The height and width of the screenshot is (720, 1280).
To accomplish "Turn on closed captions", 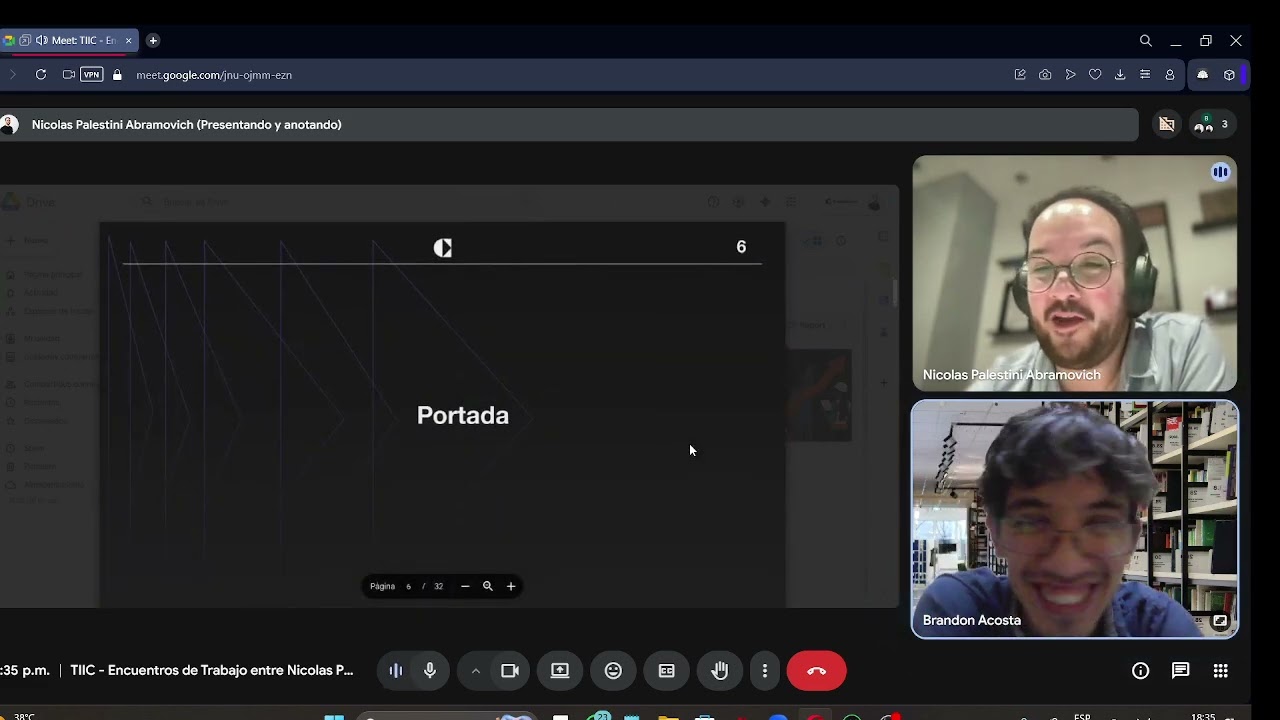I will [x=667, y=671].
